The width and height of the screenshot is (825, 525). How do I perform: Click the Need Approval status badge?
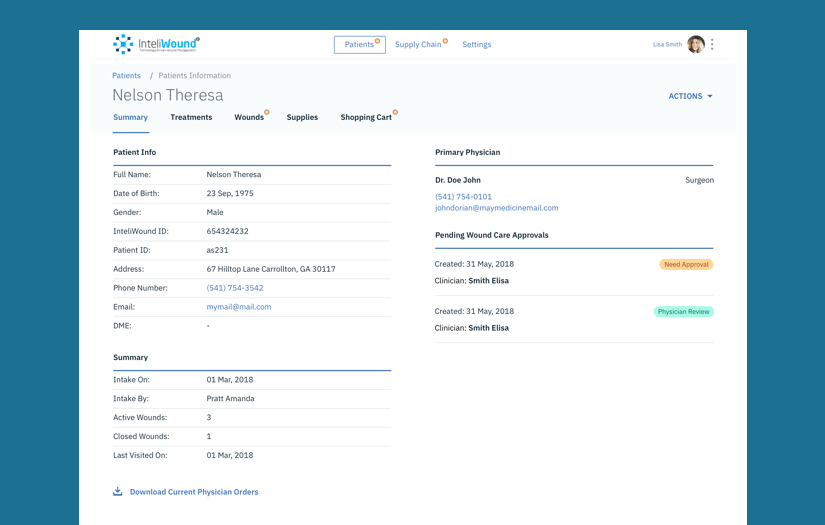pos(686,265)
